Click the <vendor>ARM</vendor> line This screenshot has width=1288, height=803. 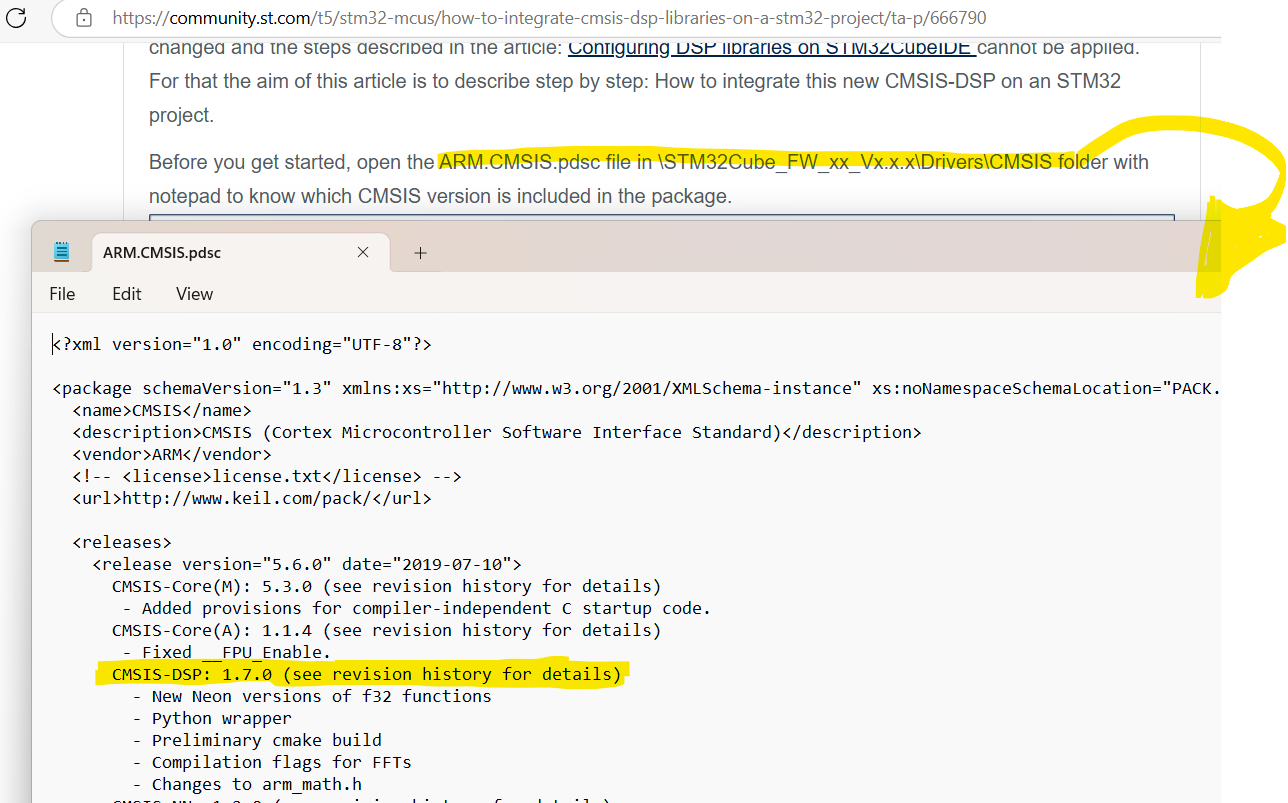click(172, 454)
